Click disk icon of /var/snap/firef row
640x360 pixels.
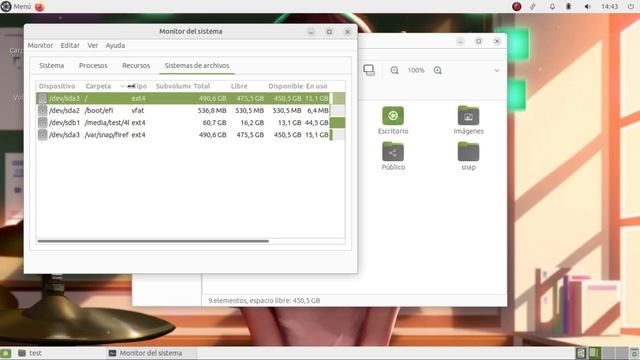[x=42, y=135]
